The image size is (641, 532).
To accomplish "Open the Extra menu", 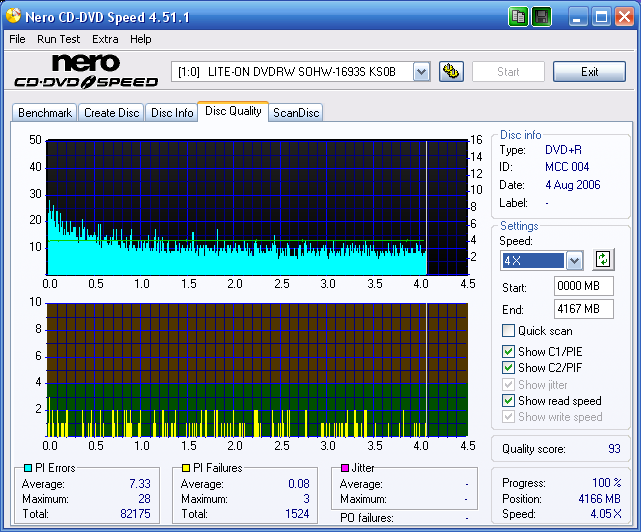I will pos(105,39).
